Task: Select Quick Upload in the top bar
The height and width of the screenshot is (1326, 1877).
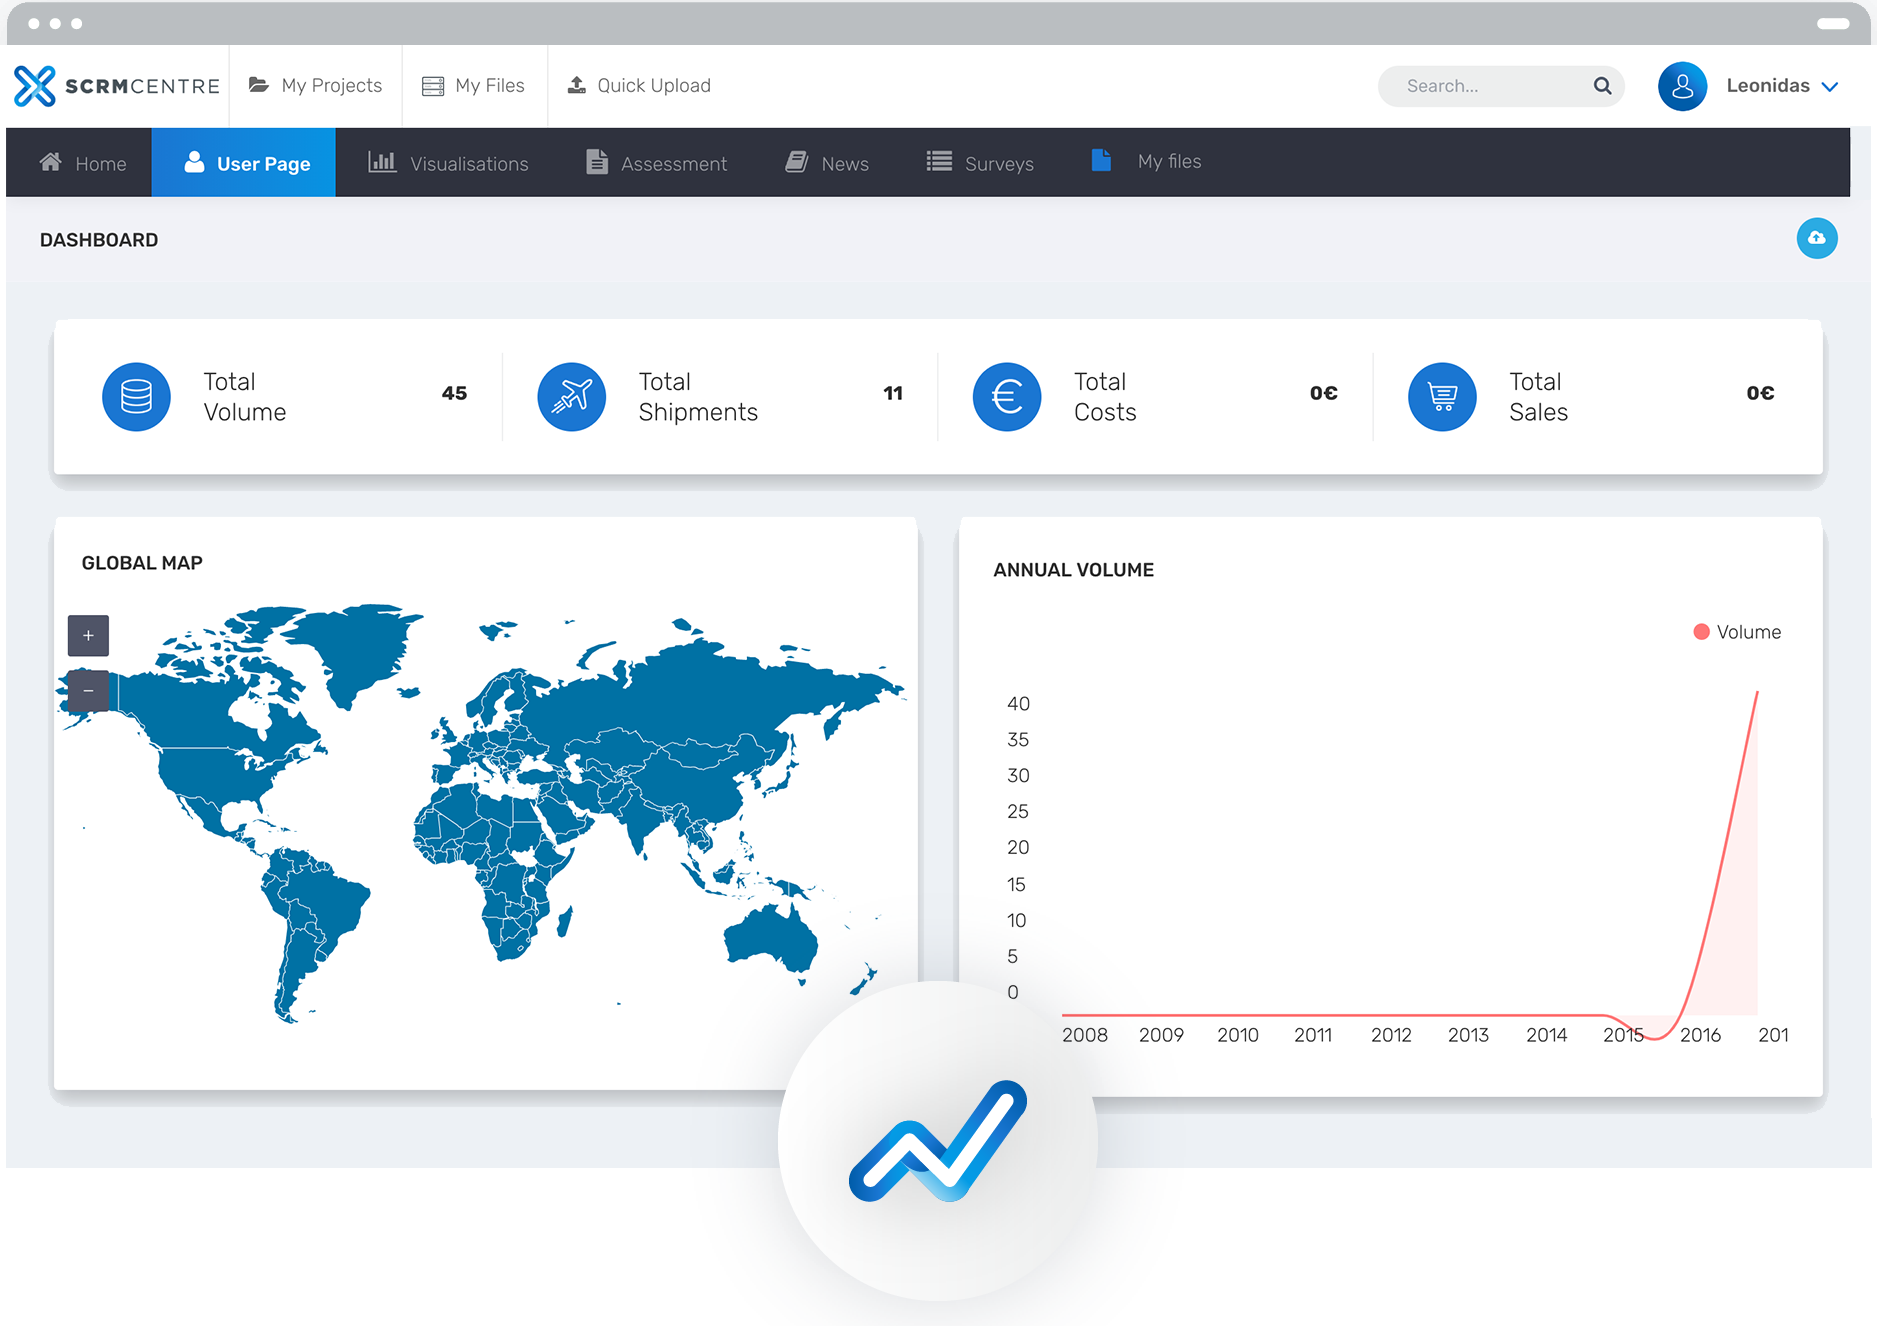Action: point(639,86)
